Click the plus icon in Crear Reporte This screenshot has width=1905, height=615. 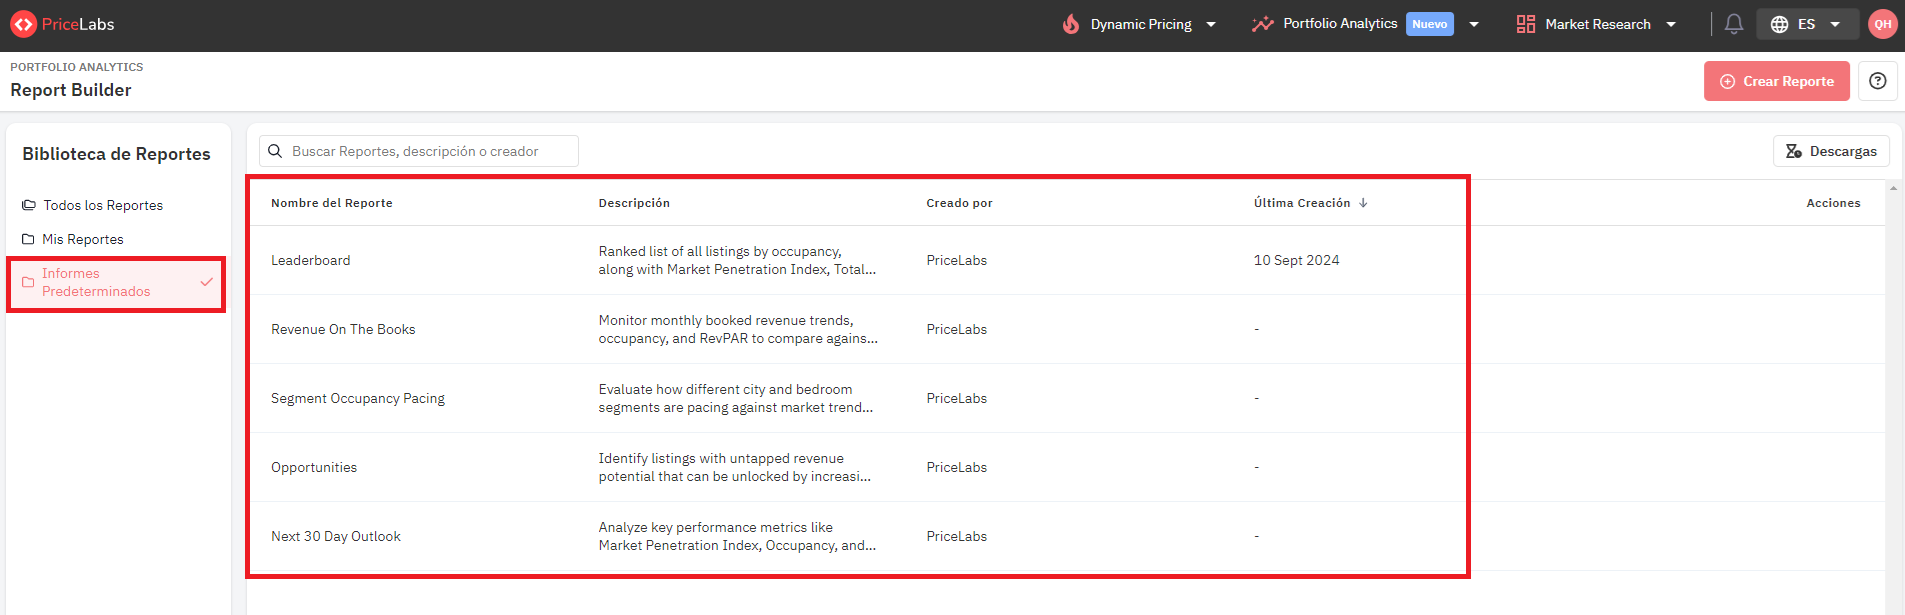(x=1727, y=81)
